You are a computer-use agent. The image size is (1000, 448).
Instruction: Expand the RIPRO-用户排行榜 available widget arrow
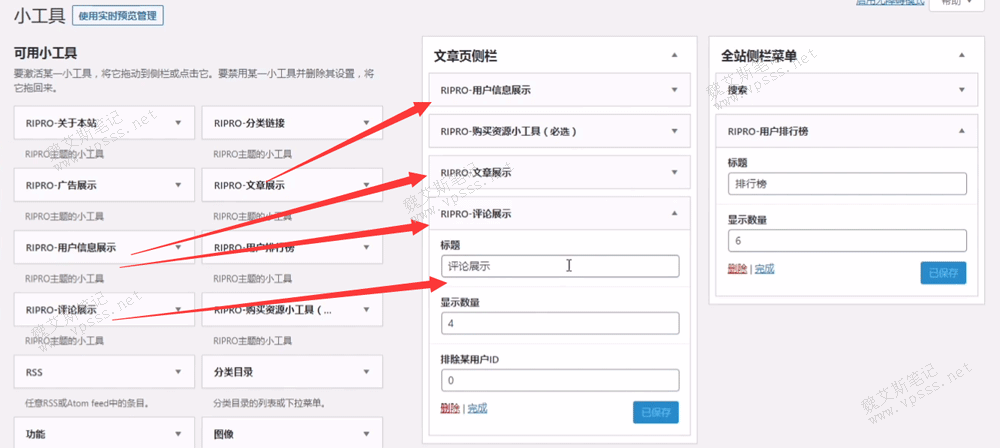click(x=366, y=248)
